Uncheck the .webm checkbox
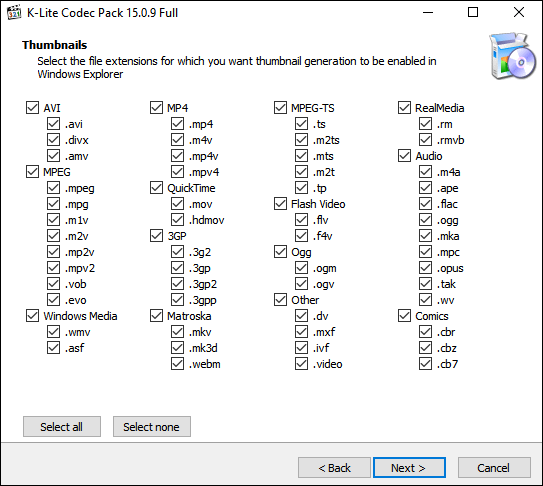This screenshot has height=486, width=543. click(177, 364)
